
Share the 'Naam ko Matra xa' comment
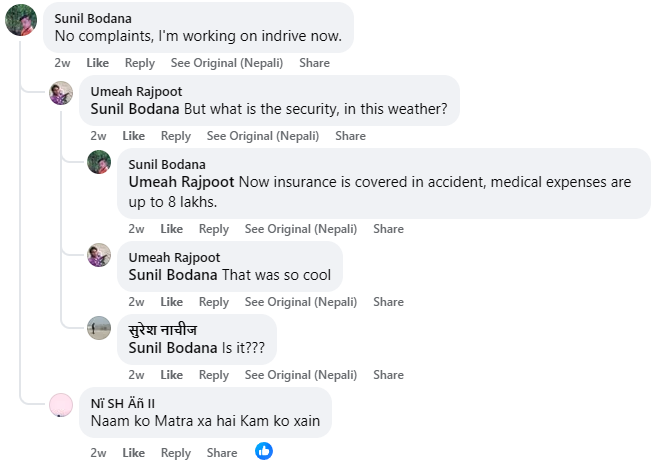click(222, 453)
